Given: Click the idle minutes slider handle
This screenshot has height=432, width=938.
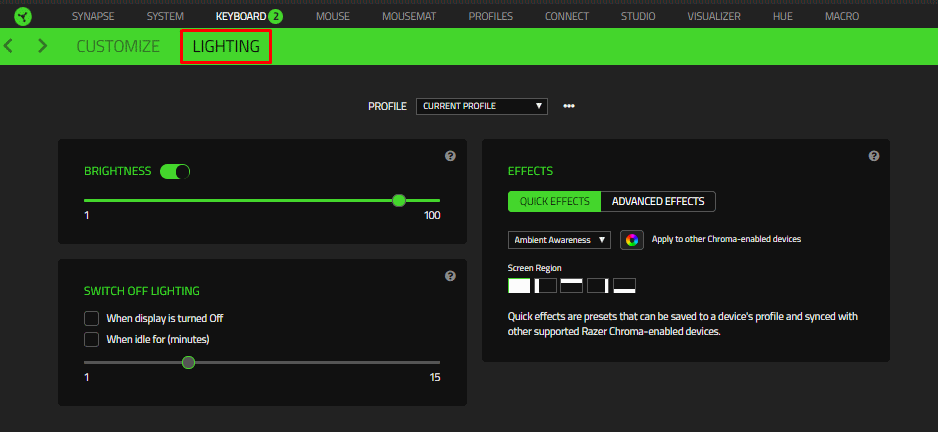Looking at the screenshot, I should click(188, 362).
